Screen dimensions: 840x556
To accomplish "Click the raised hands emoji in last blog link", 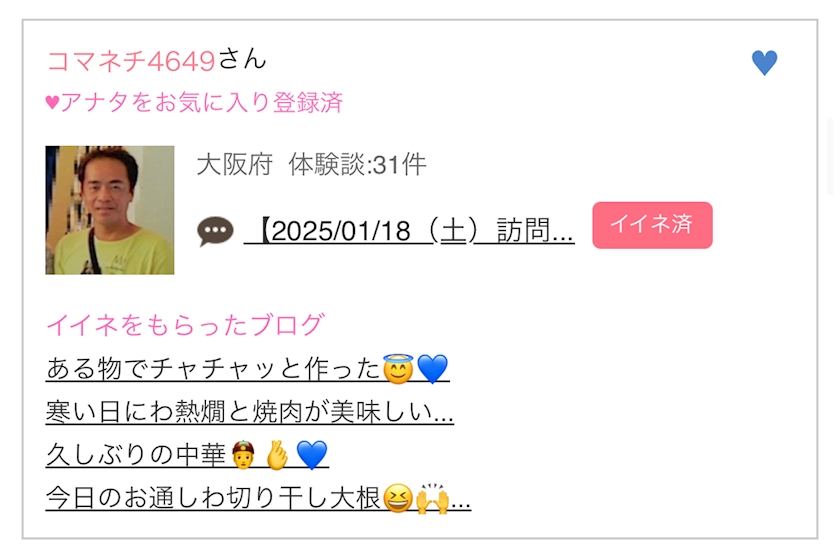I will 432,498.
